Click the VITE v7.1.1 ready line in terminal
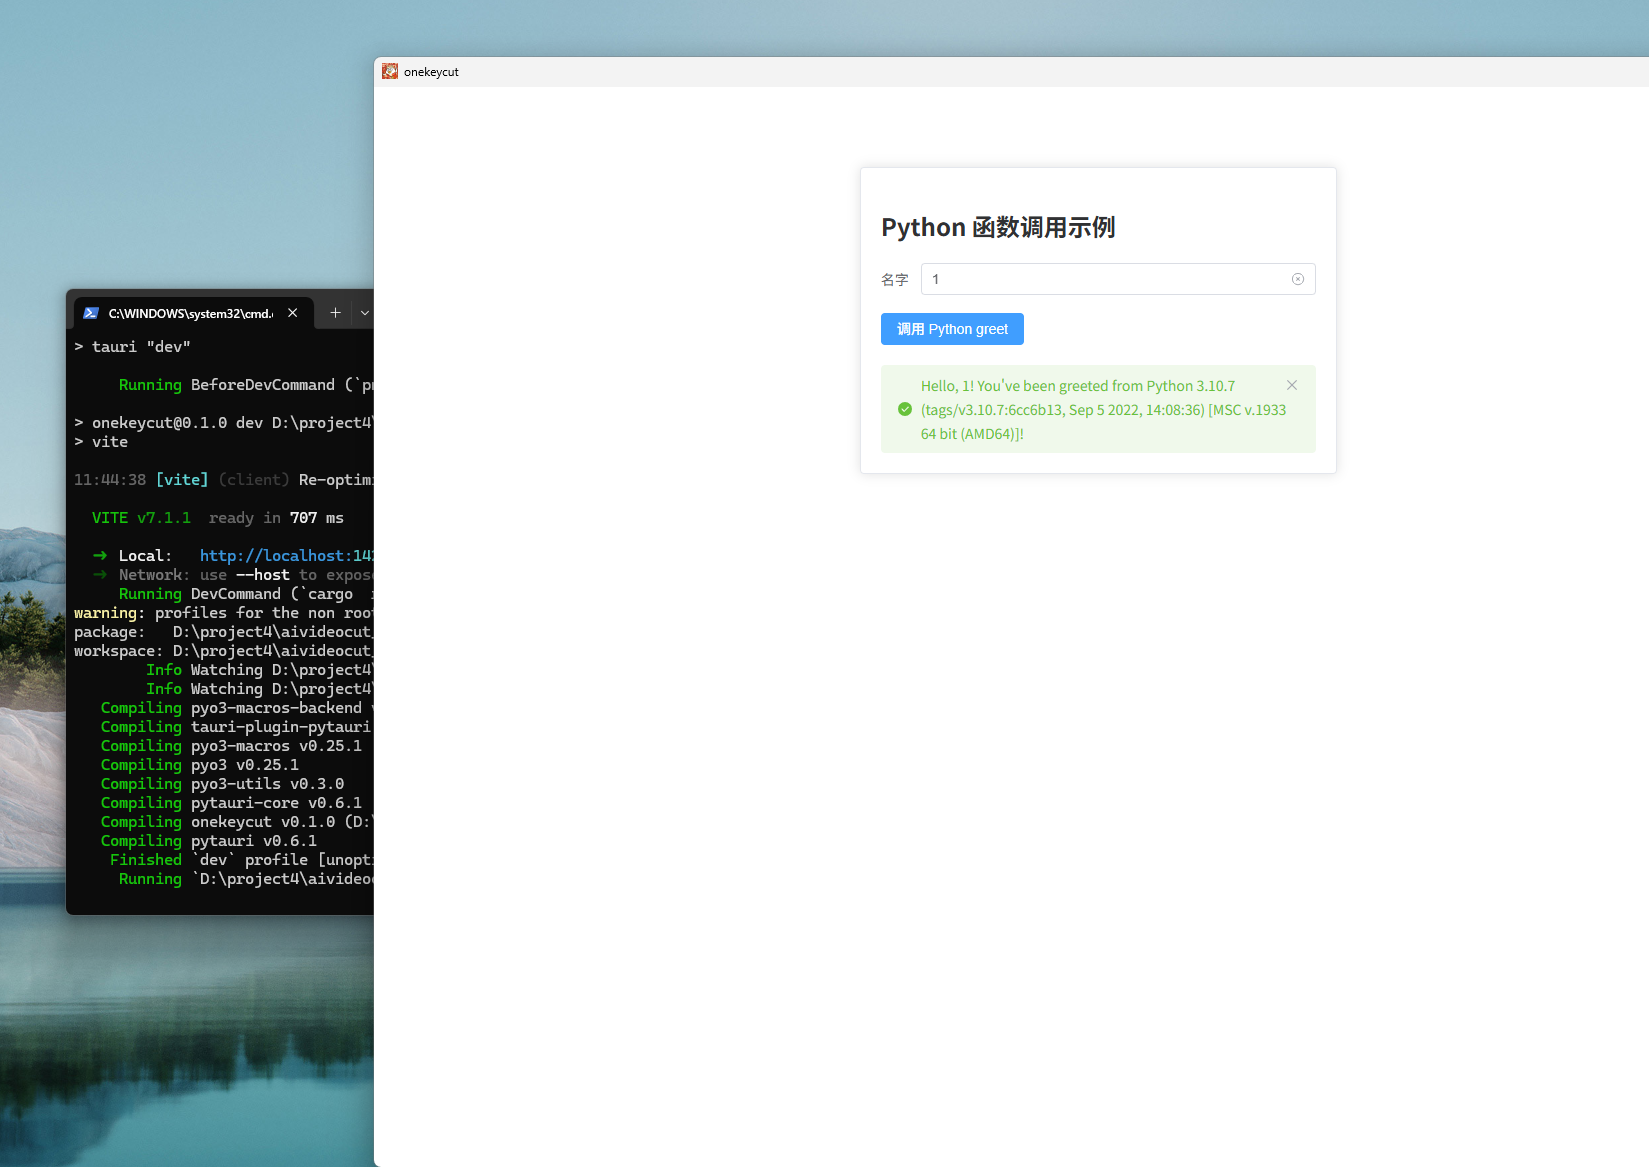The width and height of the screenshot is (1649, 1167). click(x=217, y=518)
